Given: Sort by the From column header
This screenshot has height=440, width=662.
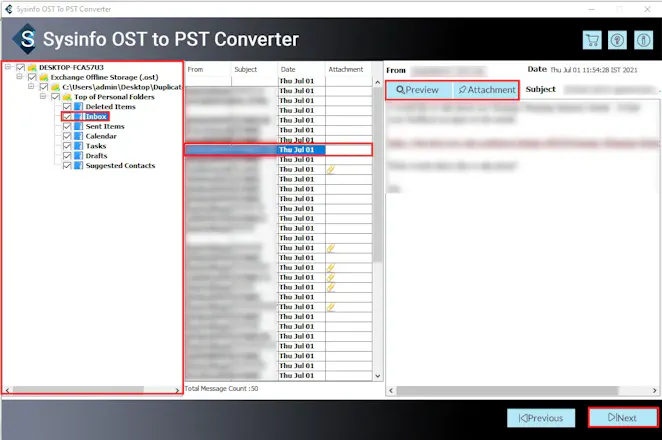Looking at the screenshot, I should [x=208, y=69].
